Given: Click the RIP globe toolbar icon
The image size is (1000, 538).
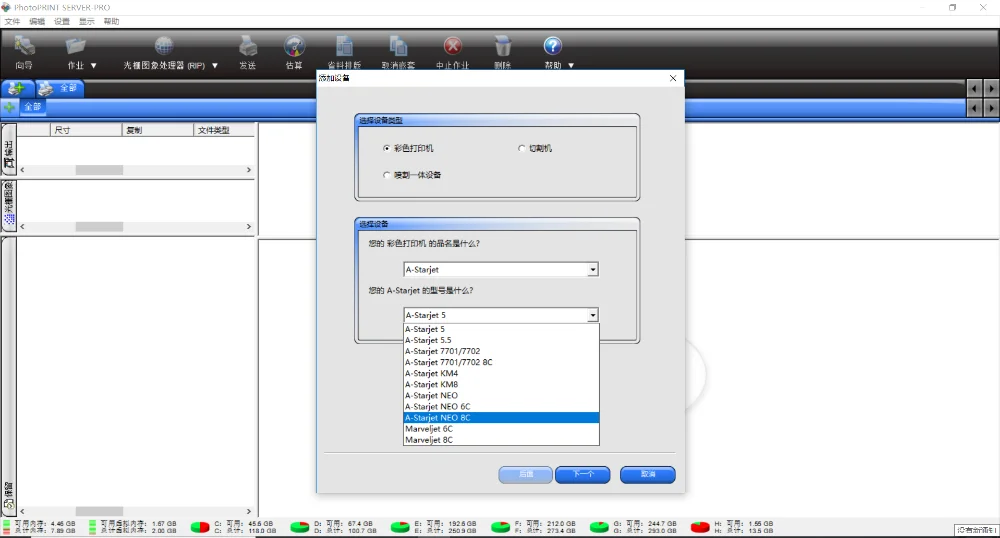Looking at the screenshot, I should 164,46.
